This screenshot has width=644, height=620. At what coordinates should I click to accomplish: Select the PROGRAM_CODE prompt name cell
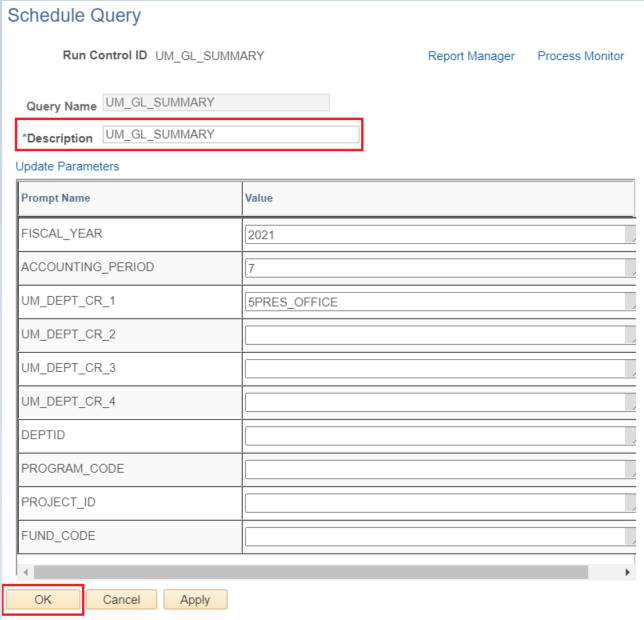[130, 469]
